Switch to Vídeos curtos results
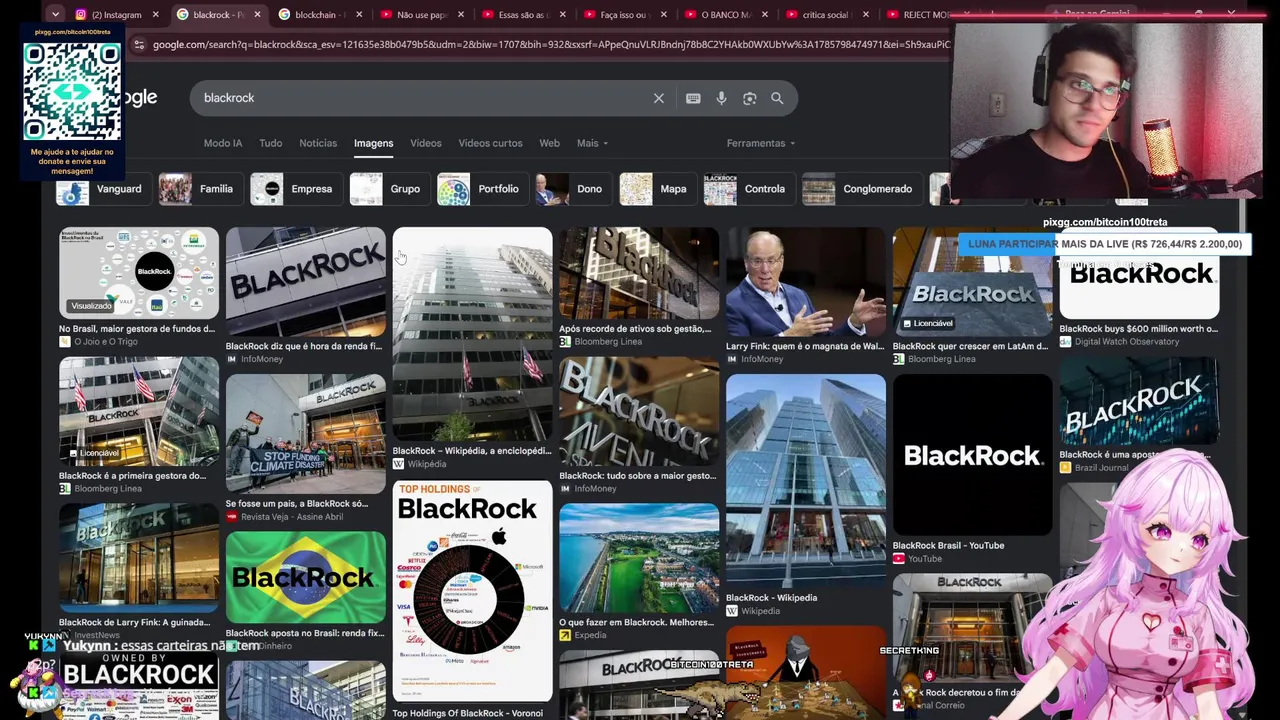The image size is (1280, 720). coord(490,143)
